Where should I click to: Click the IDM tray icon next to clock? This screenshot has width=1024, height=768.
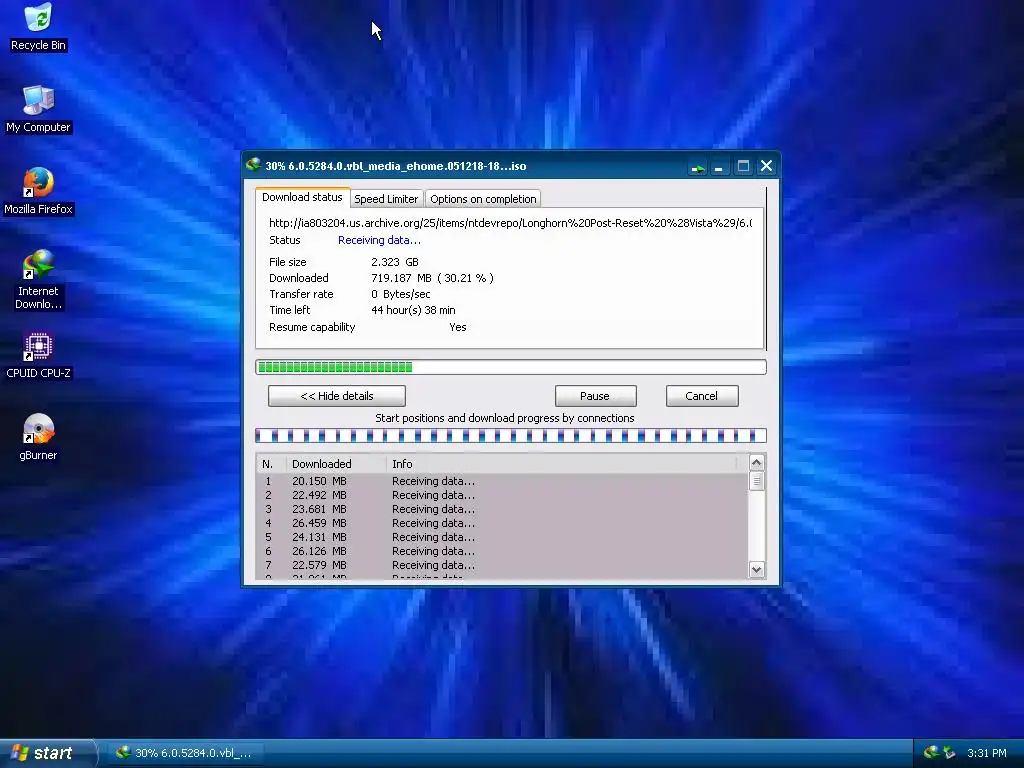931,752
